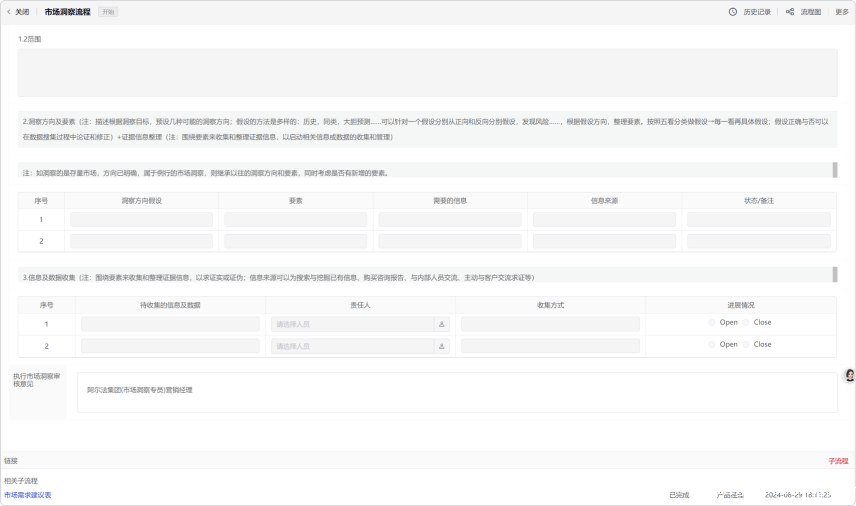The image size is (856, 506).
Task: Click person picker icon in row 2 责任人
Action: click(442, 346)
